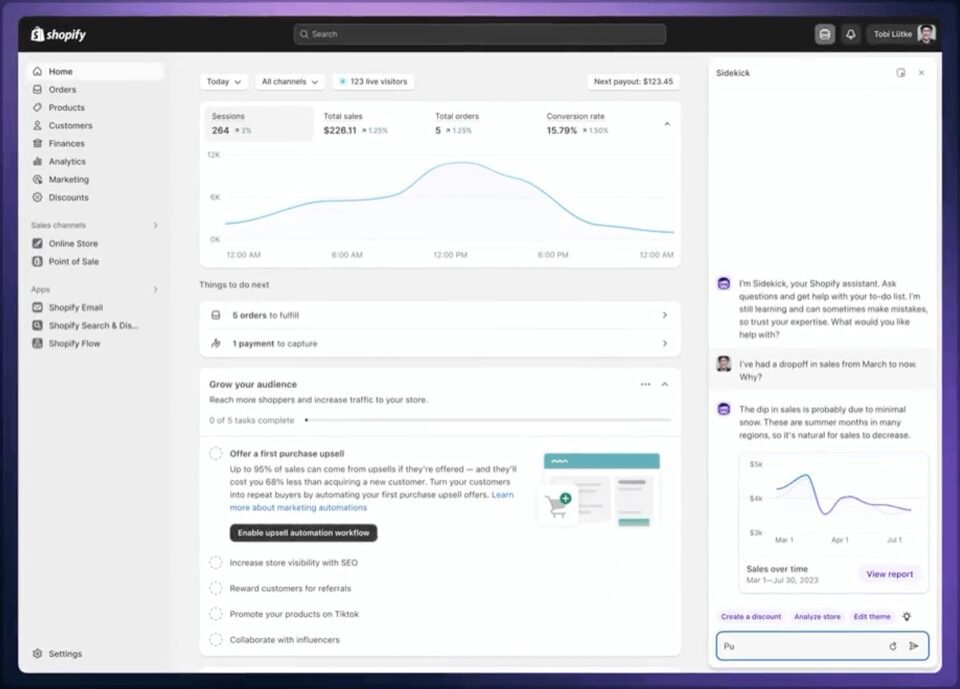
Task: Click the refresh icon inside the chat input
Action: [893, 646]
